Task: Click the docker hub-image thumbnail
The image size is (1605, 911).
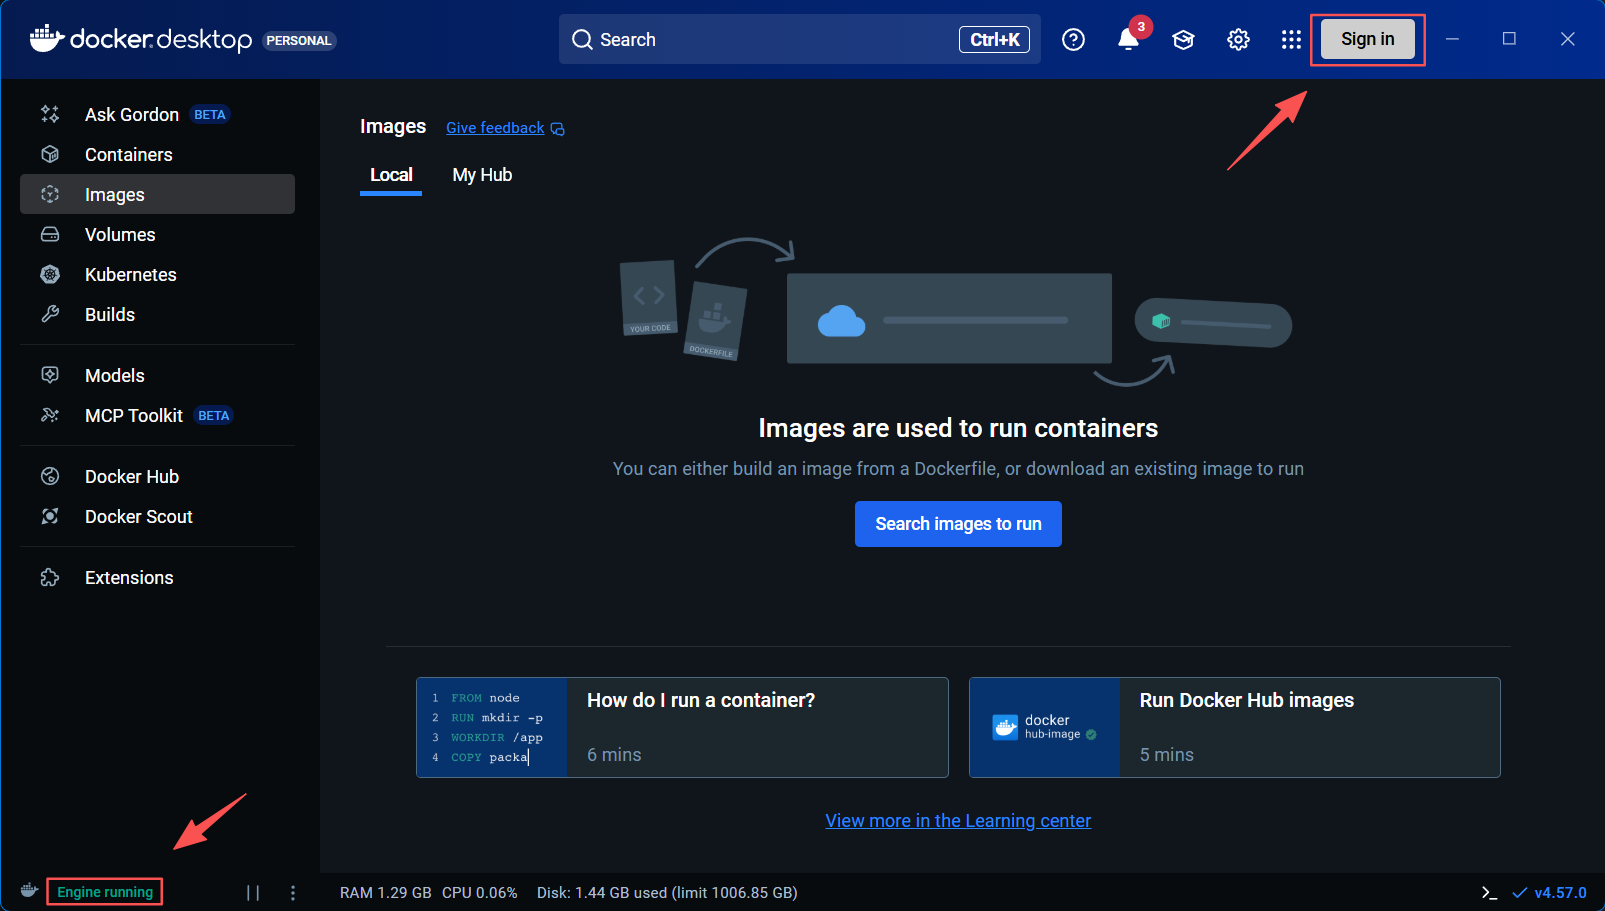Action: 1045,727
